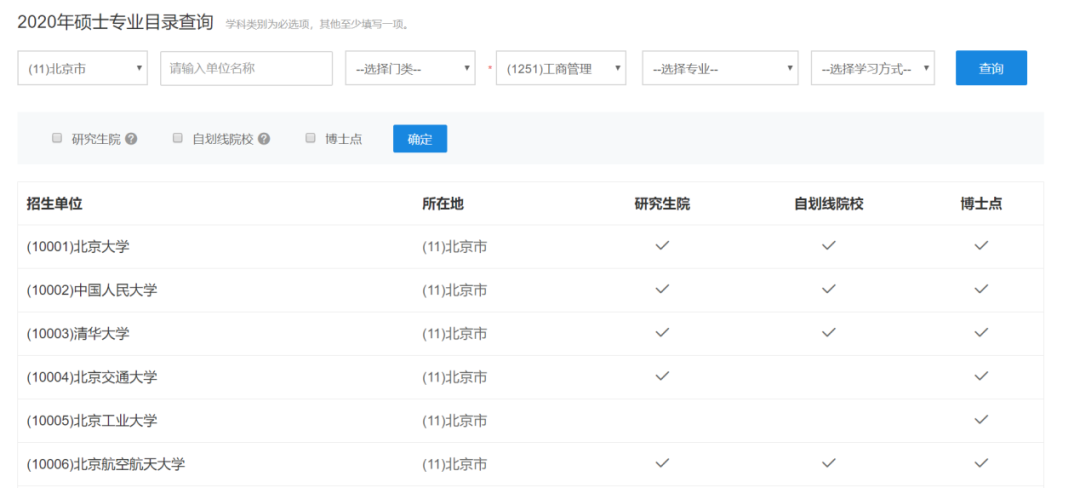The height and width of the screenshot is (488, 1080).
Task: Enable the 研究生院 filter checkbox
Action: (x=57, y=138)
